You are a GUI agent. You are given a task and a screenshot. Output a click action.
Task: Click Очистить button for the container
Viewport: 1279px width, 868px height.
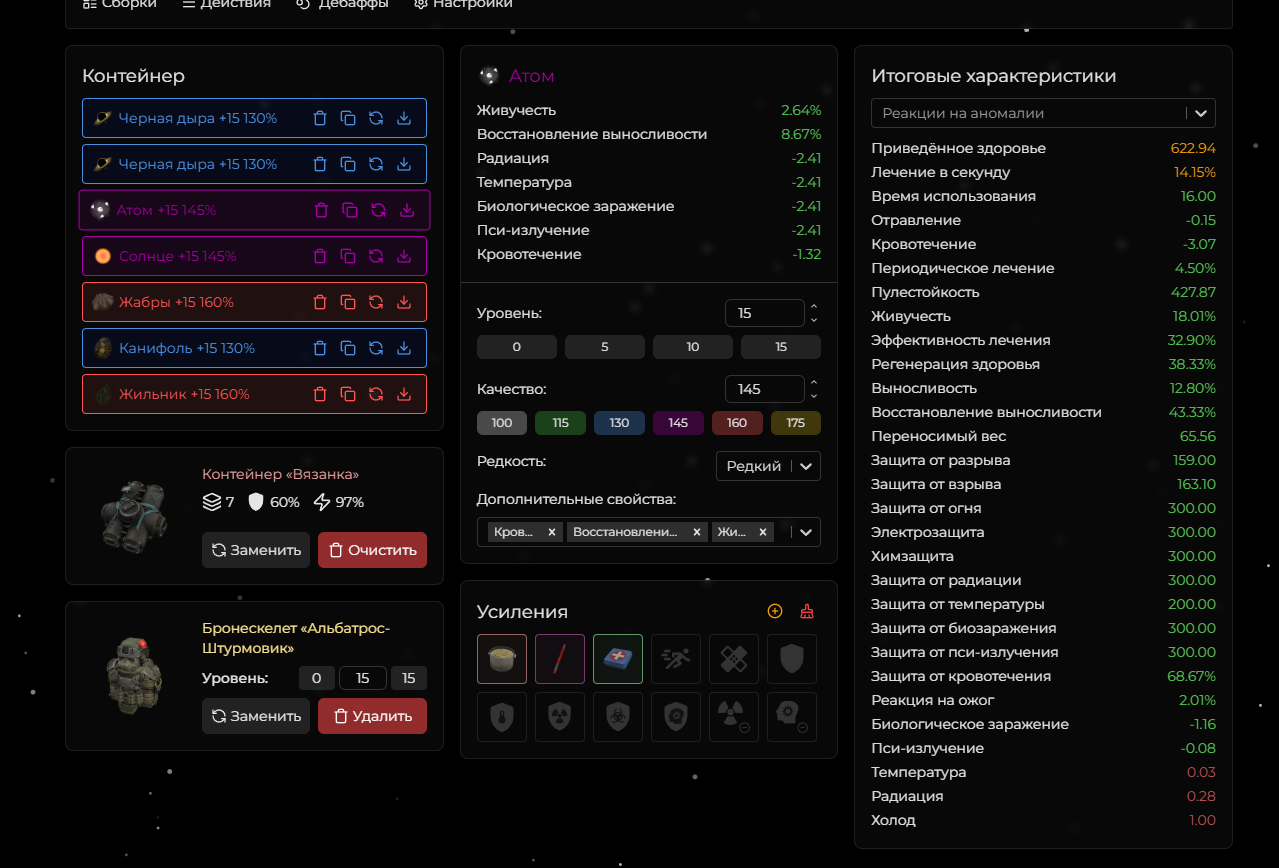372,550
